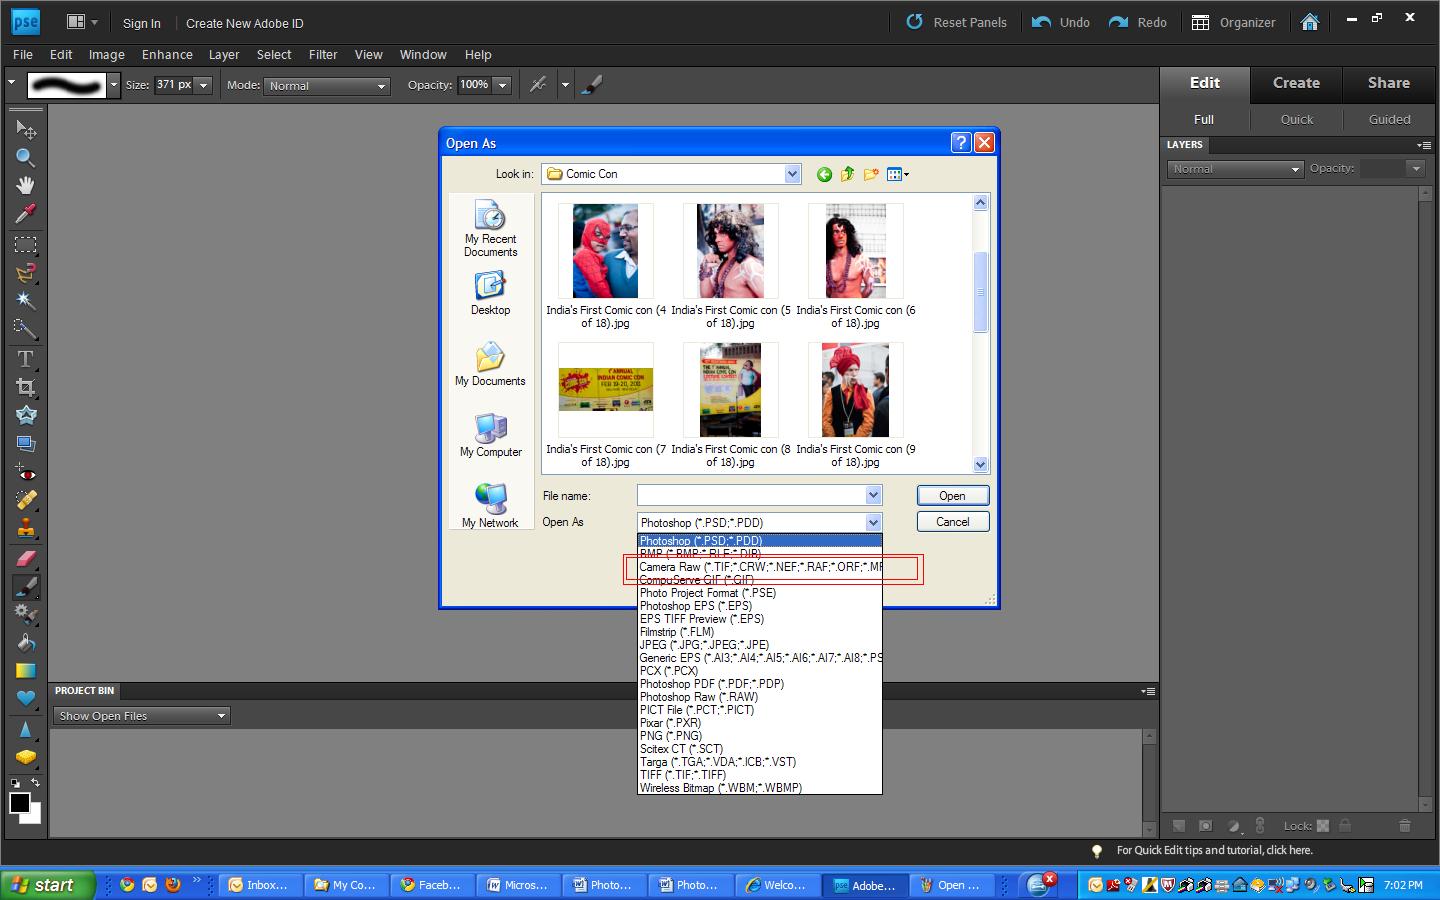
Task: Choose TIFF (*.TIF;*.TIFF) in list
Action: [x=760, y=775]
